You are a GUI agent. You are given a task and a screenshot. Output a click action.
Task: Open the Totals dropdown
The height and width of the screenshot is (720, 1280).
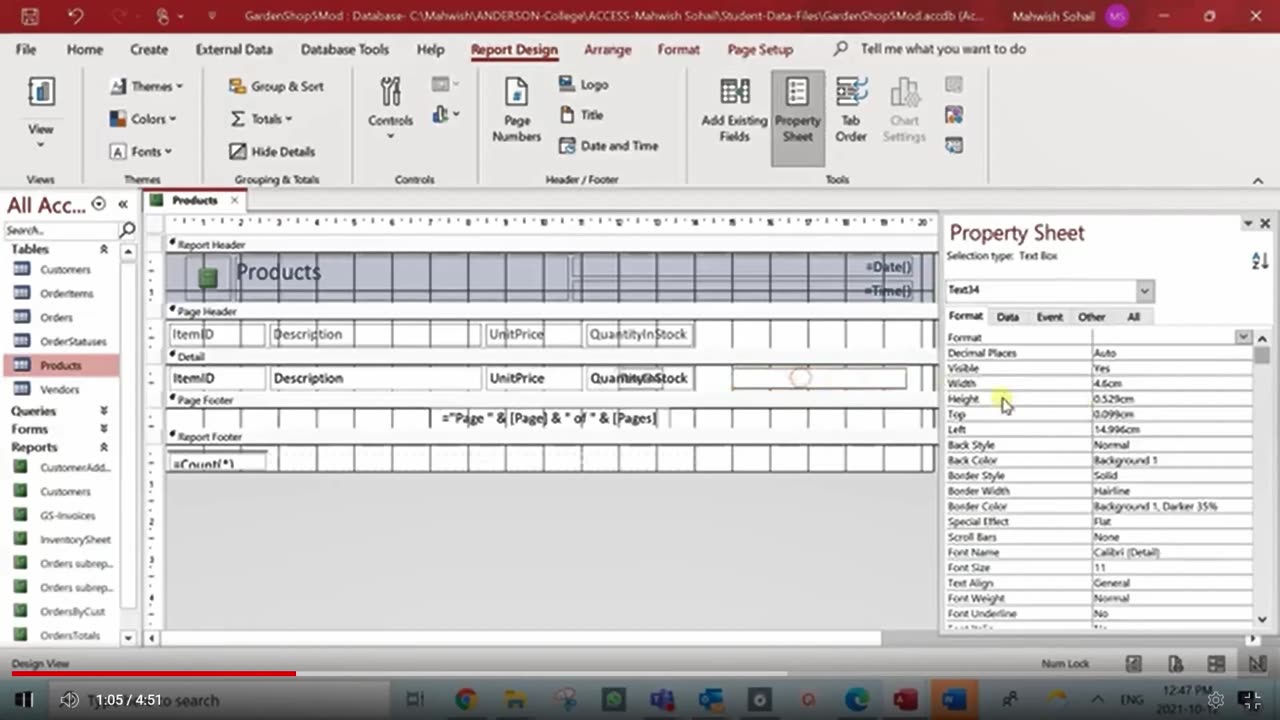tap(261, 119)
